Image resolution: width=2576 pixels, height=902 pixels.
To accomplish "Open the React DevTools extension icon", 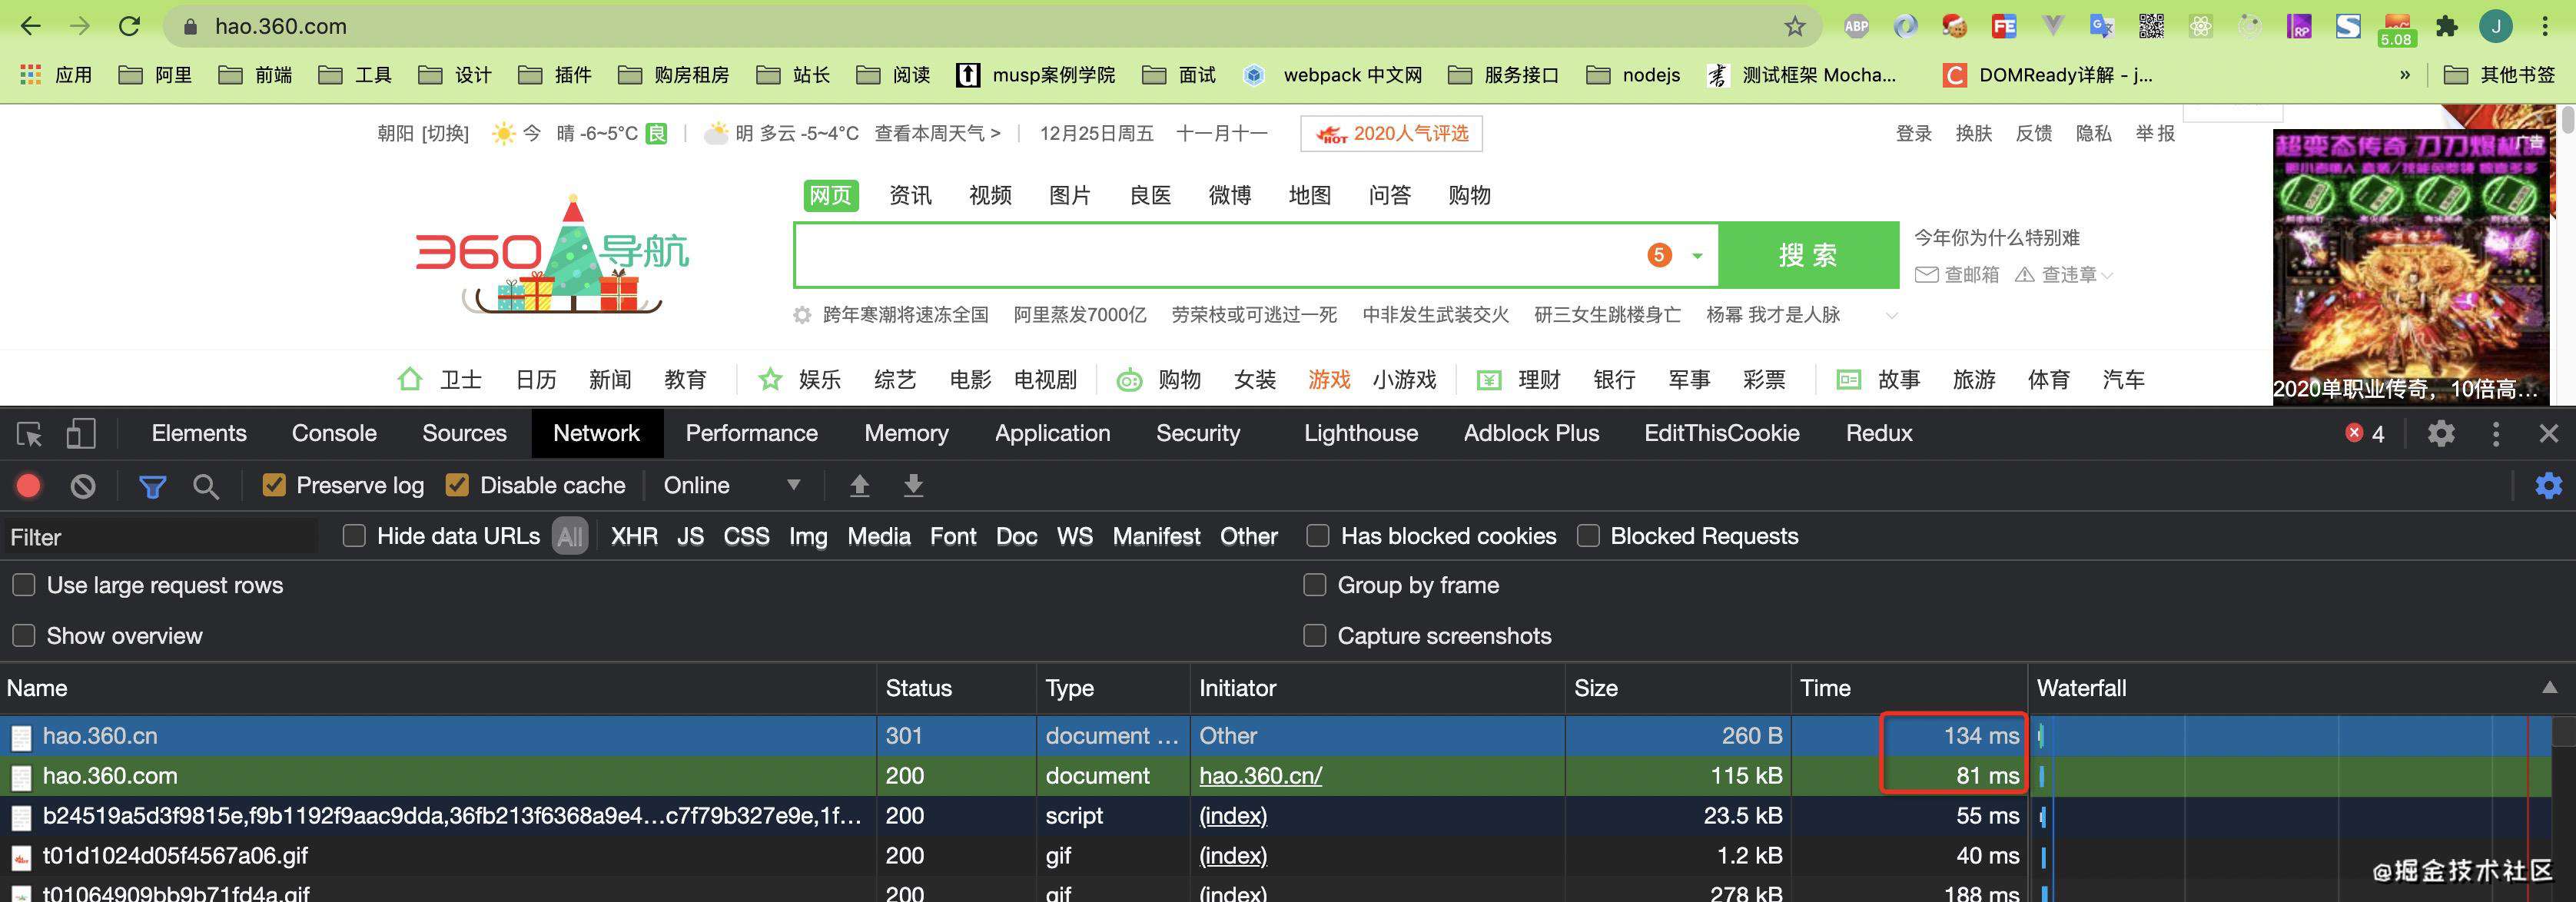I will pyautogui.click(x=2201, y=26).
